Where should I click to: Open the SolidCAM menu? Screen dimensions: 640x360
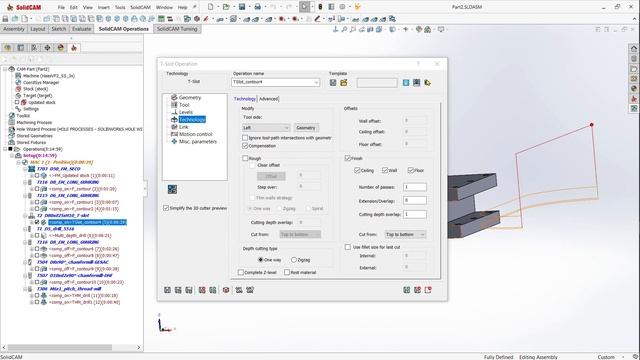click(x=140, y=7)
